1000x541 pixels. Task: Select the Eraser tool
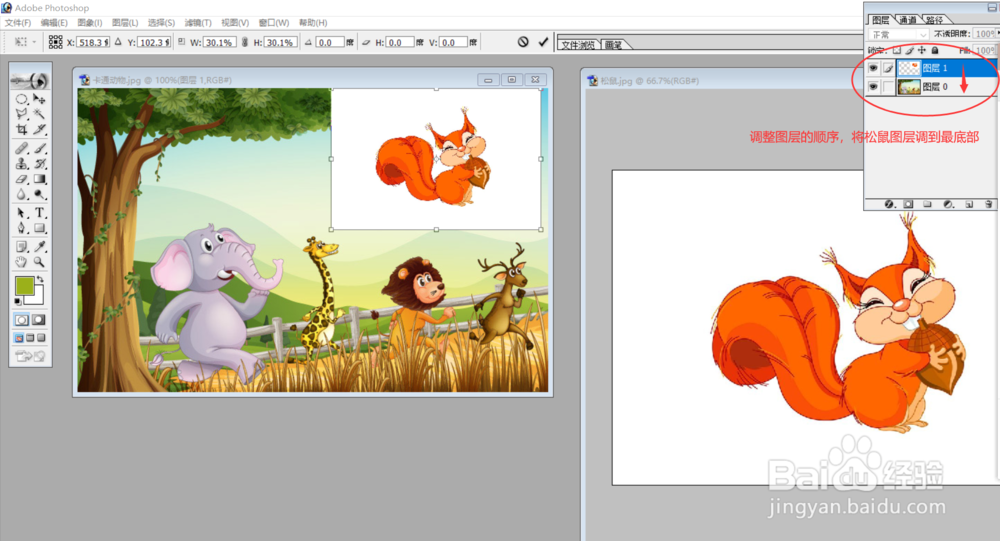click(x=22, y=179)
